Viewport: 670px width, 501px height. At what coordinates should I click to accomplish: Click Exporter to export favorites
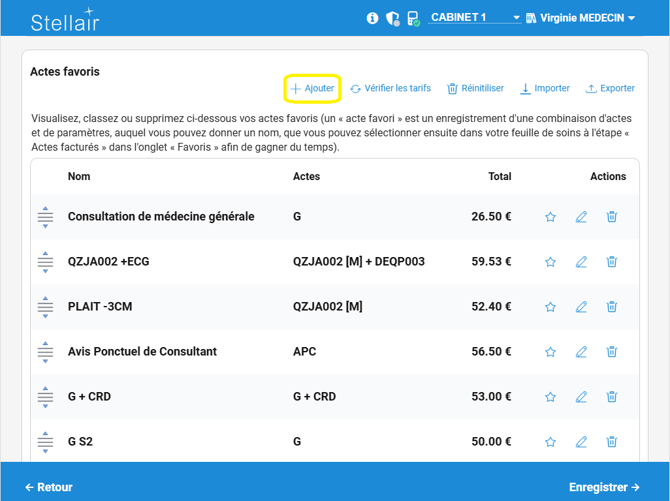coord(610,88)
